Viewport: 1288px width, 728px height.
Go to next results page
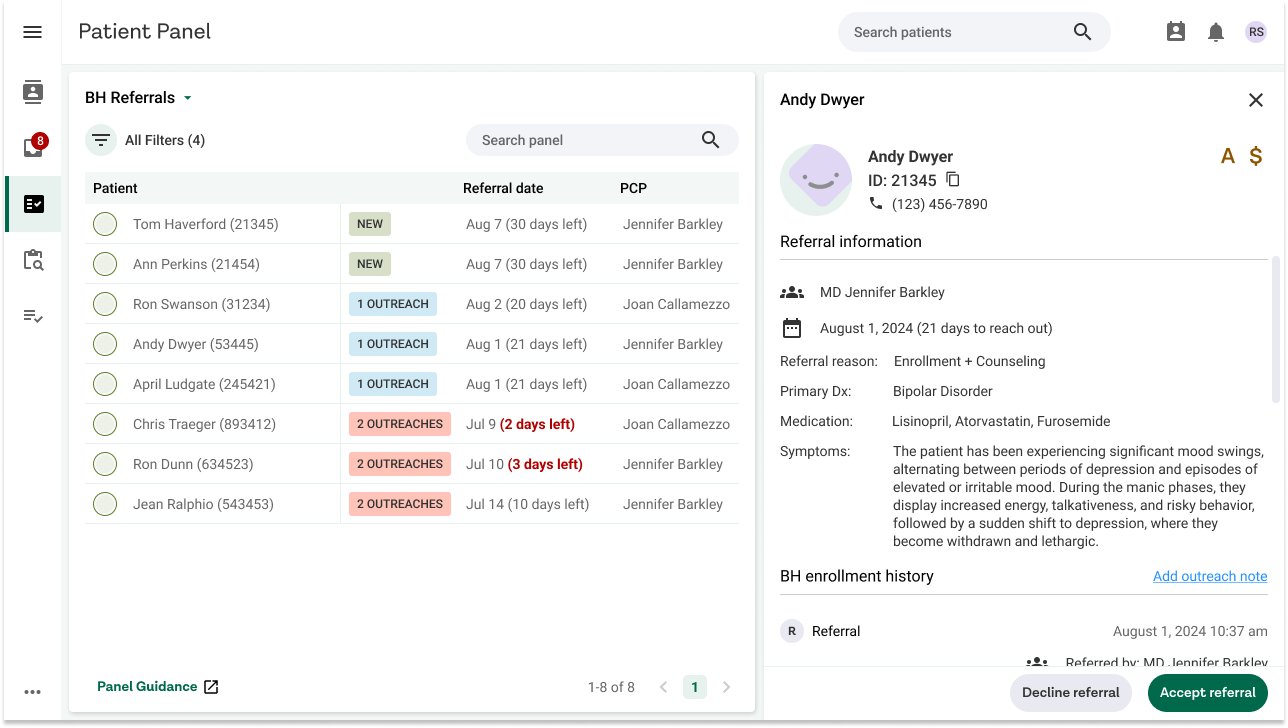pos(726,687)
